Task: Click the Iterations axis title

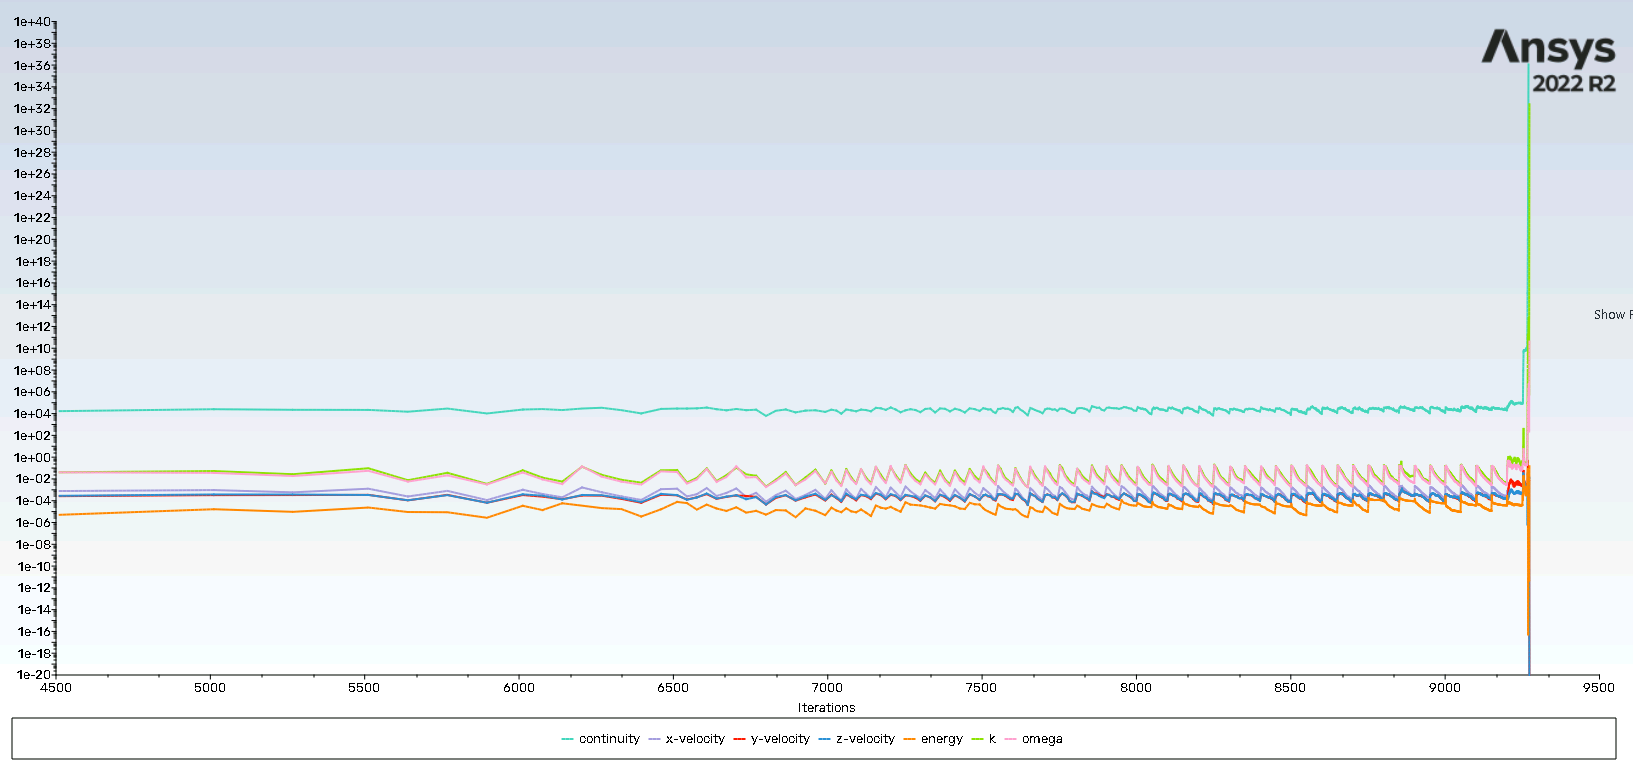Action: tap(827, 707)
